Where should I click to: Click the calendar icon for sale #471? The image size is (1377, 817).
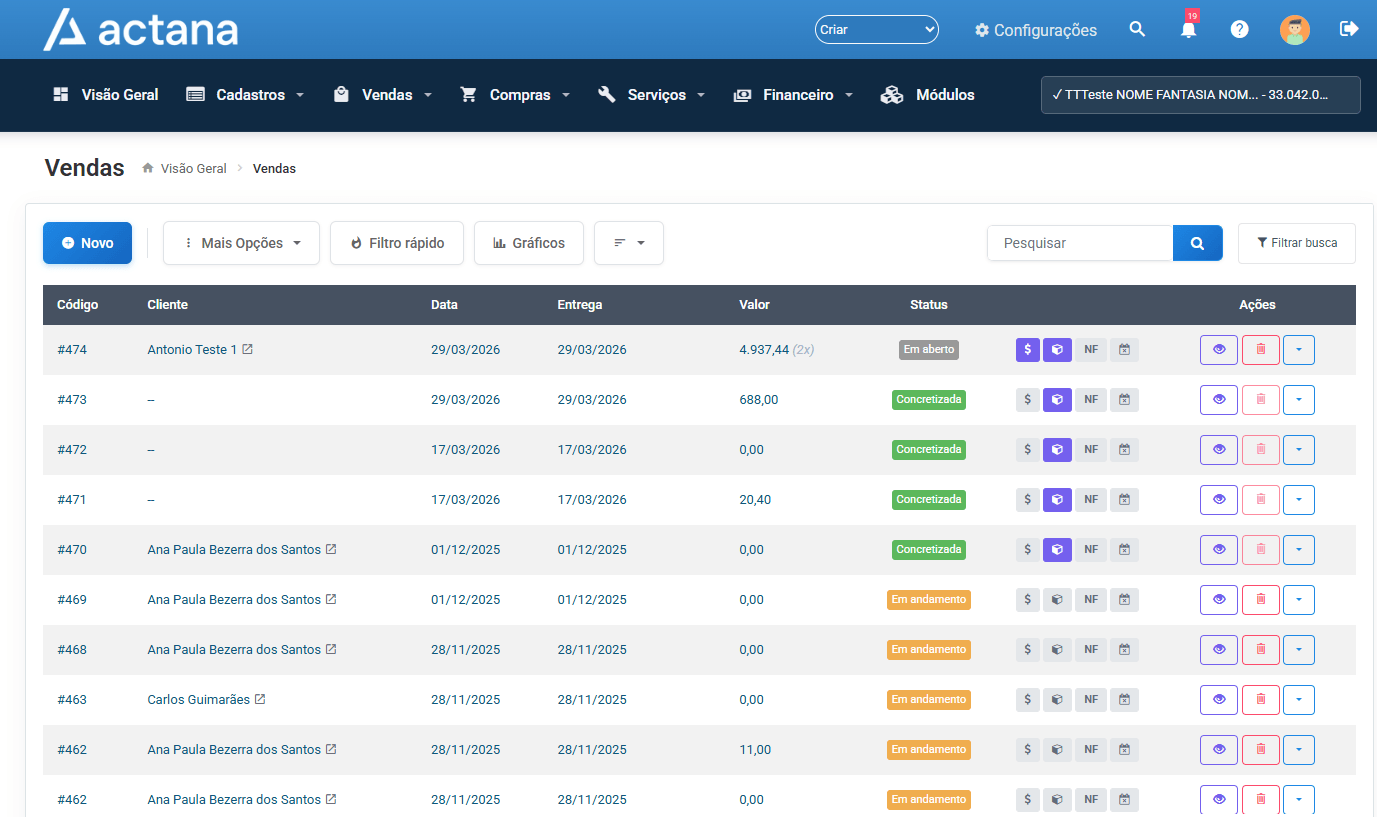pos(1124,500)
